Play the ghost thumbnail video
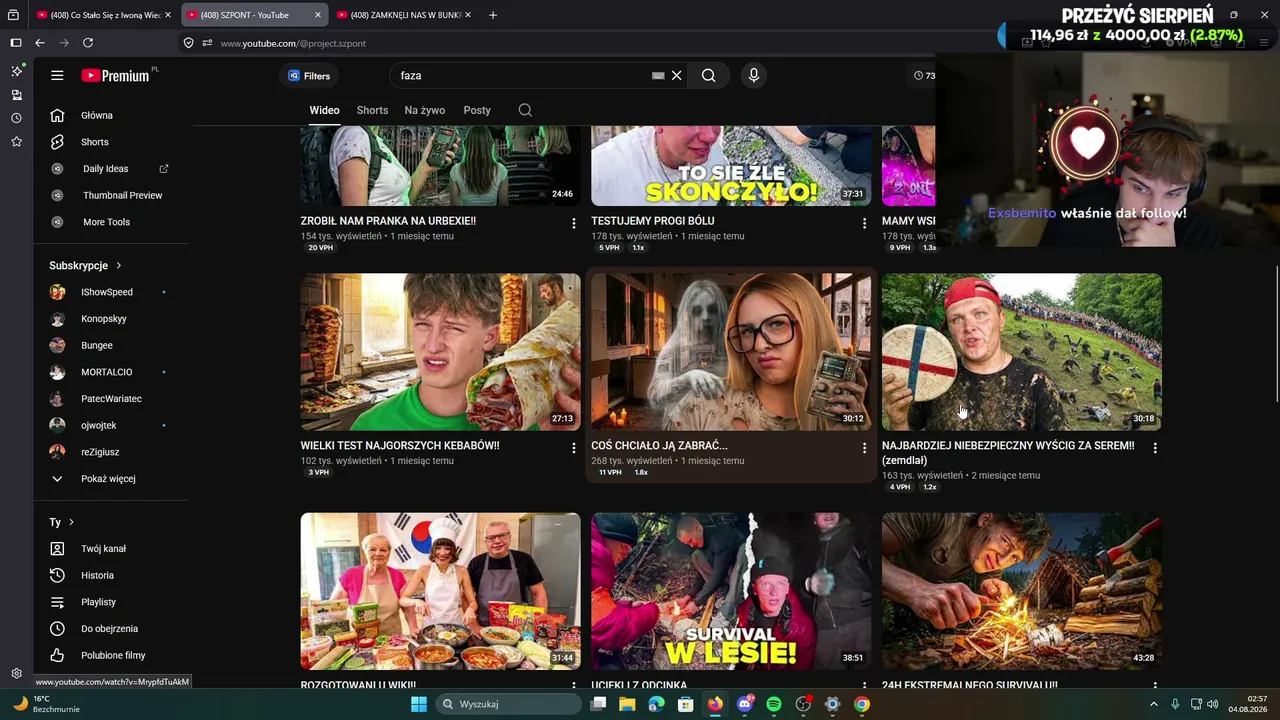Viewport: 1280px width, 720px height. pyautogui.click(x=731, y=352)
